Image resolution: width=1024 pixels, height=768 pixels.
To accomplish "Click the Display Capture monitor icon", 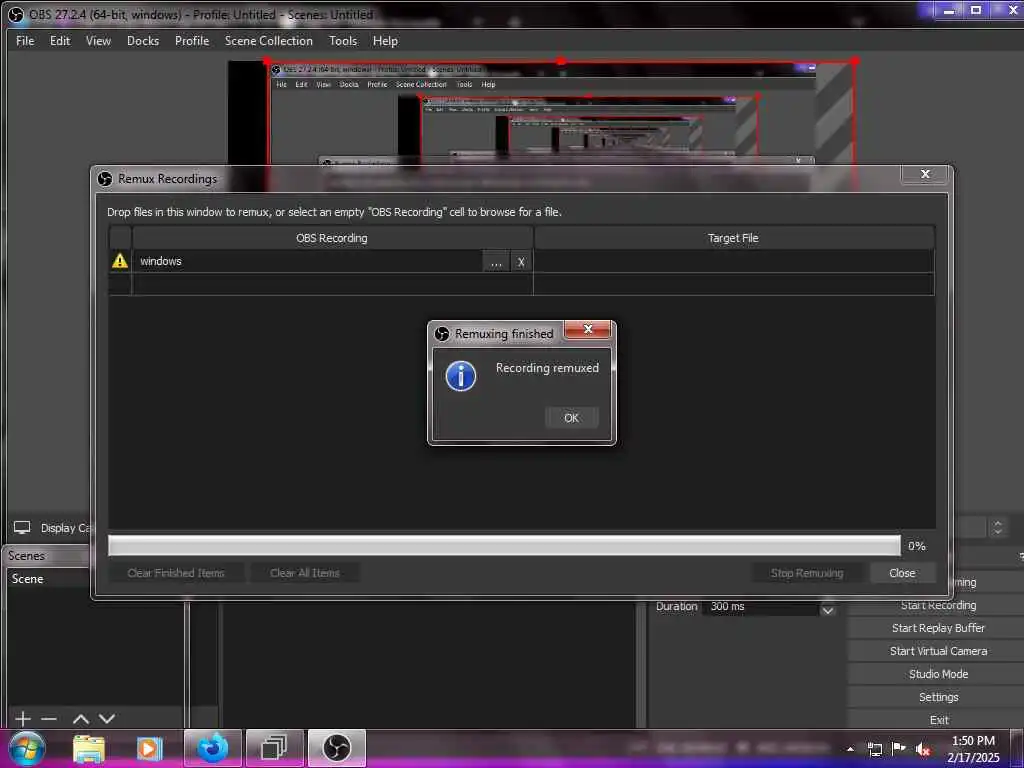I will point(22,527).
